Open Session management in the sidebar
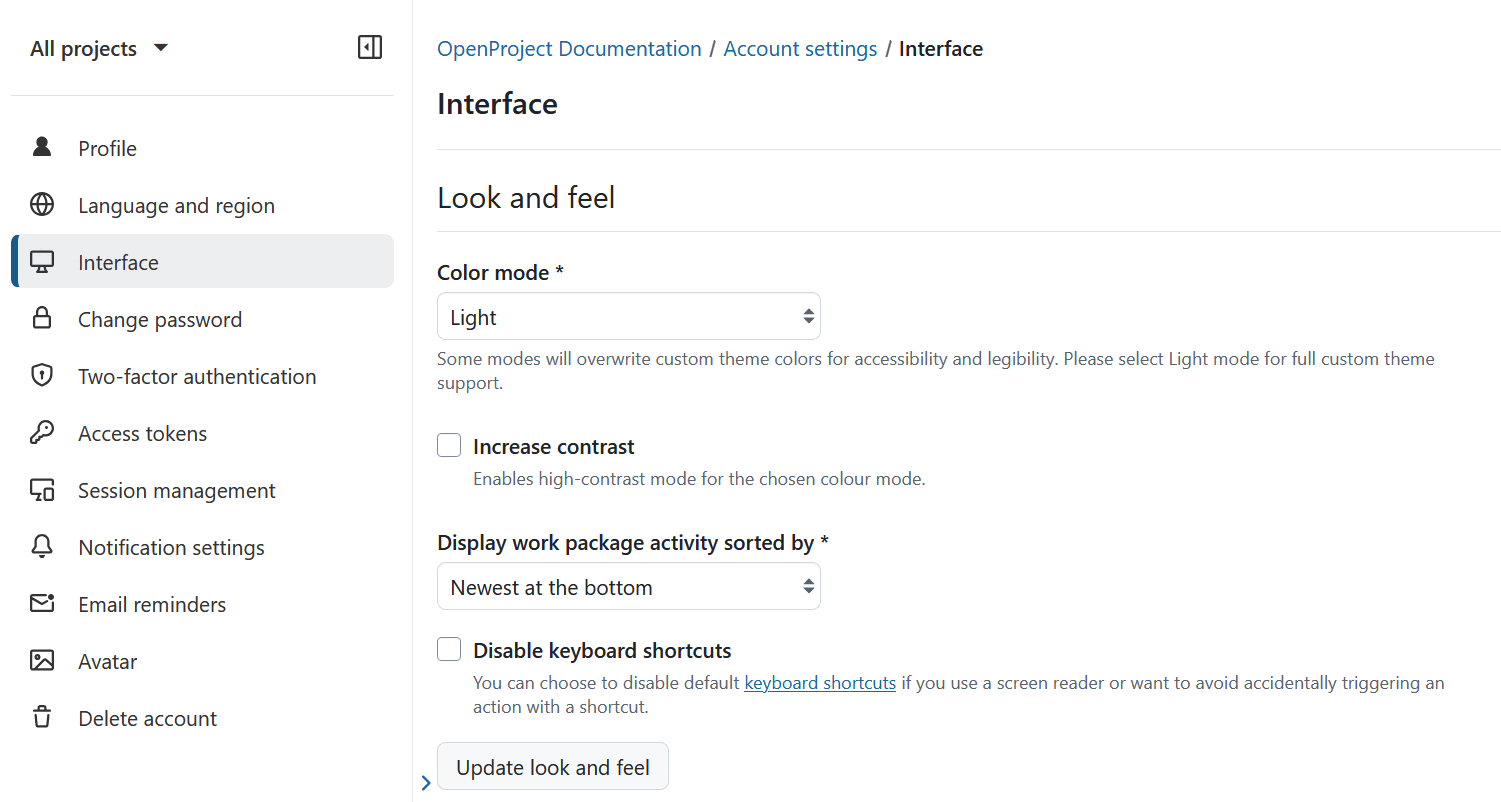The width and height of the screenshot is (1501, 802). (176, 490)
